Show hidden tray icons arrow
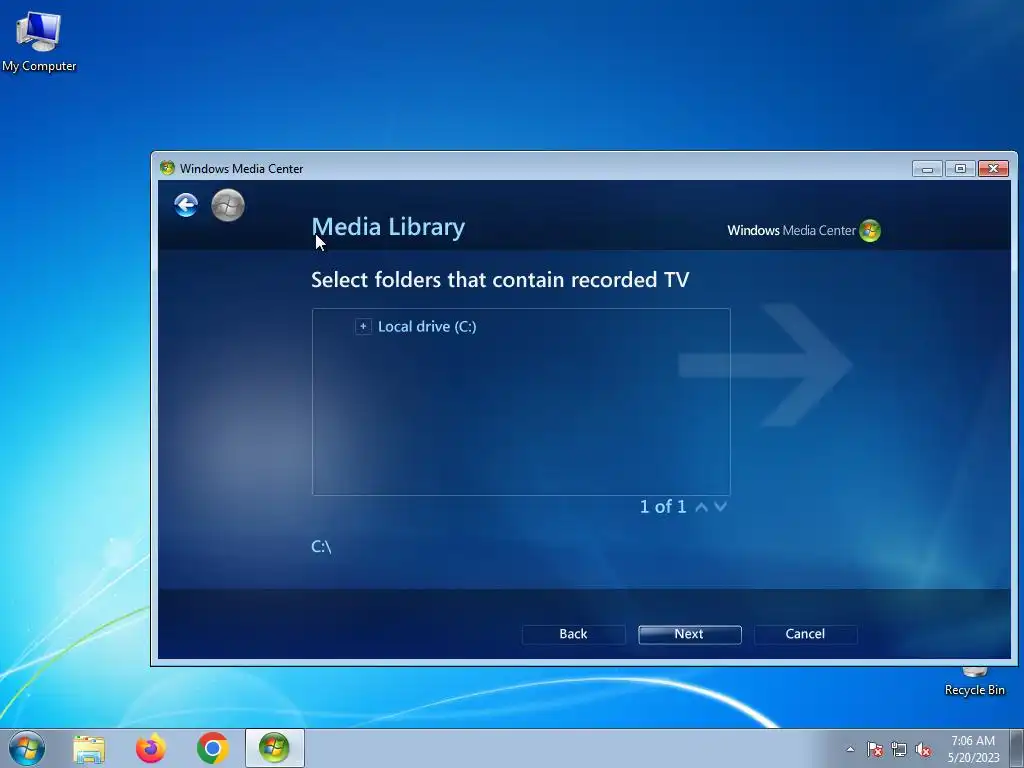The width and height of the screenshot is (1024, 768). pos(850,749)
